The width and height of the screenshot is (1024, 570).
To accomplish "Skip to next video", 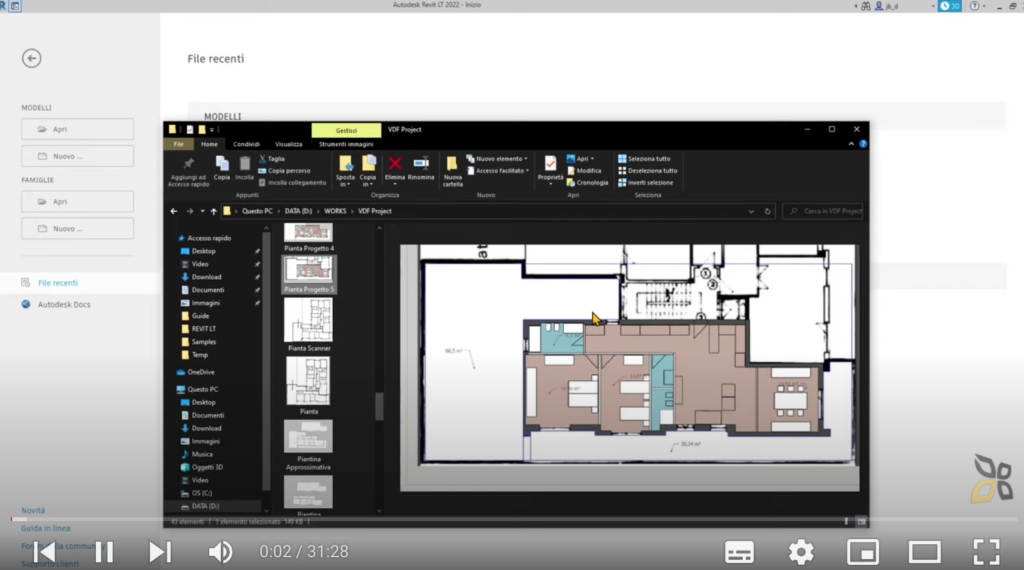I will tap(159, 552).
